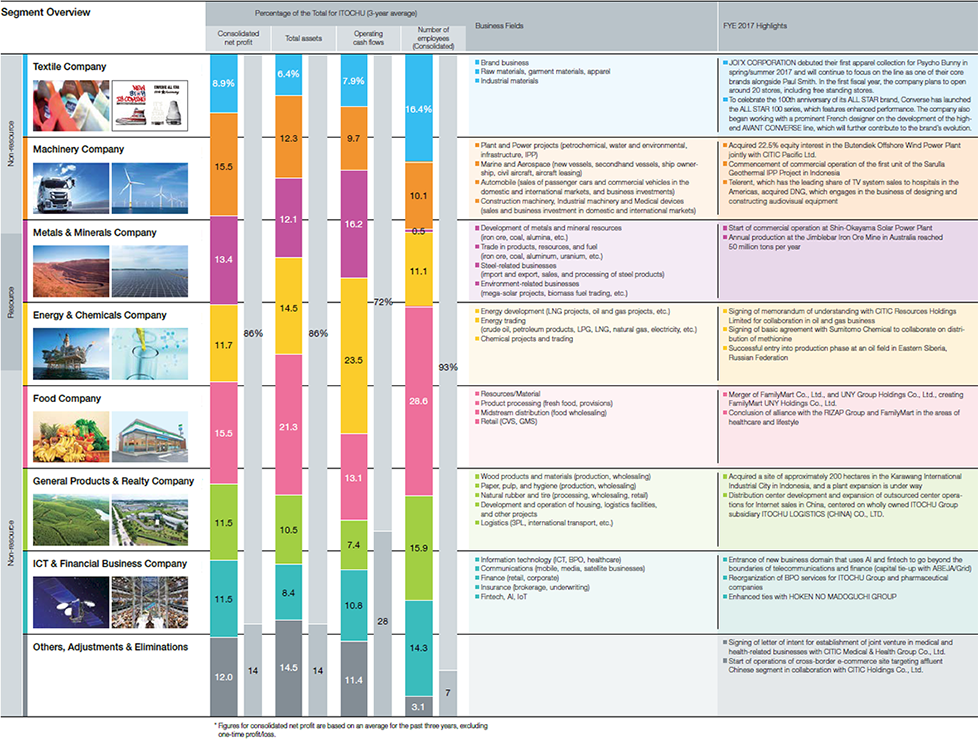Image resolution: width=978 pixels, height=740 pixels.
Task: Open the solar panels thumbnail
Action: (150, 271)
